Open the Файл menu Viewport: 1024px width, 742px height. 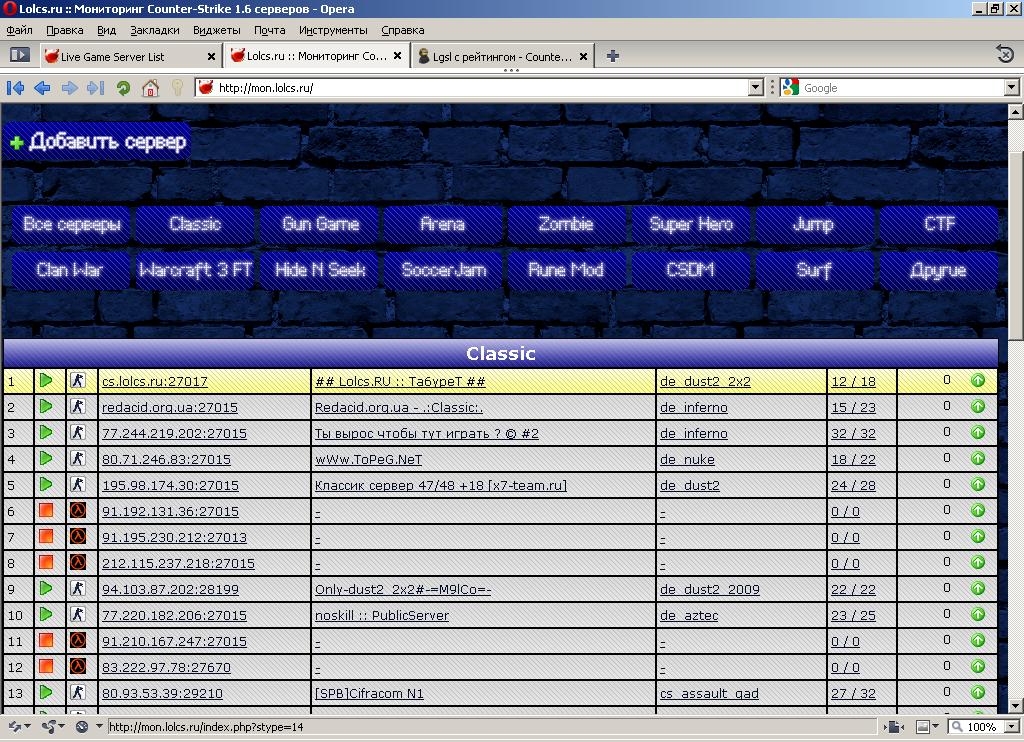tap(20, 30)
